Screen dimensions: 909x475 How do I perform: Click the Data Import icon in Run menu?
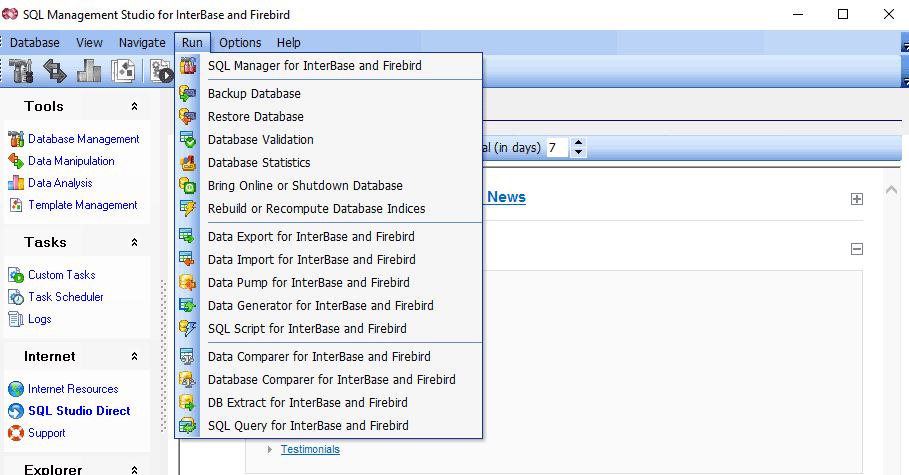tap(187, 260)
